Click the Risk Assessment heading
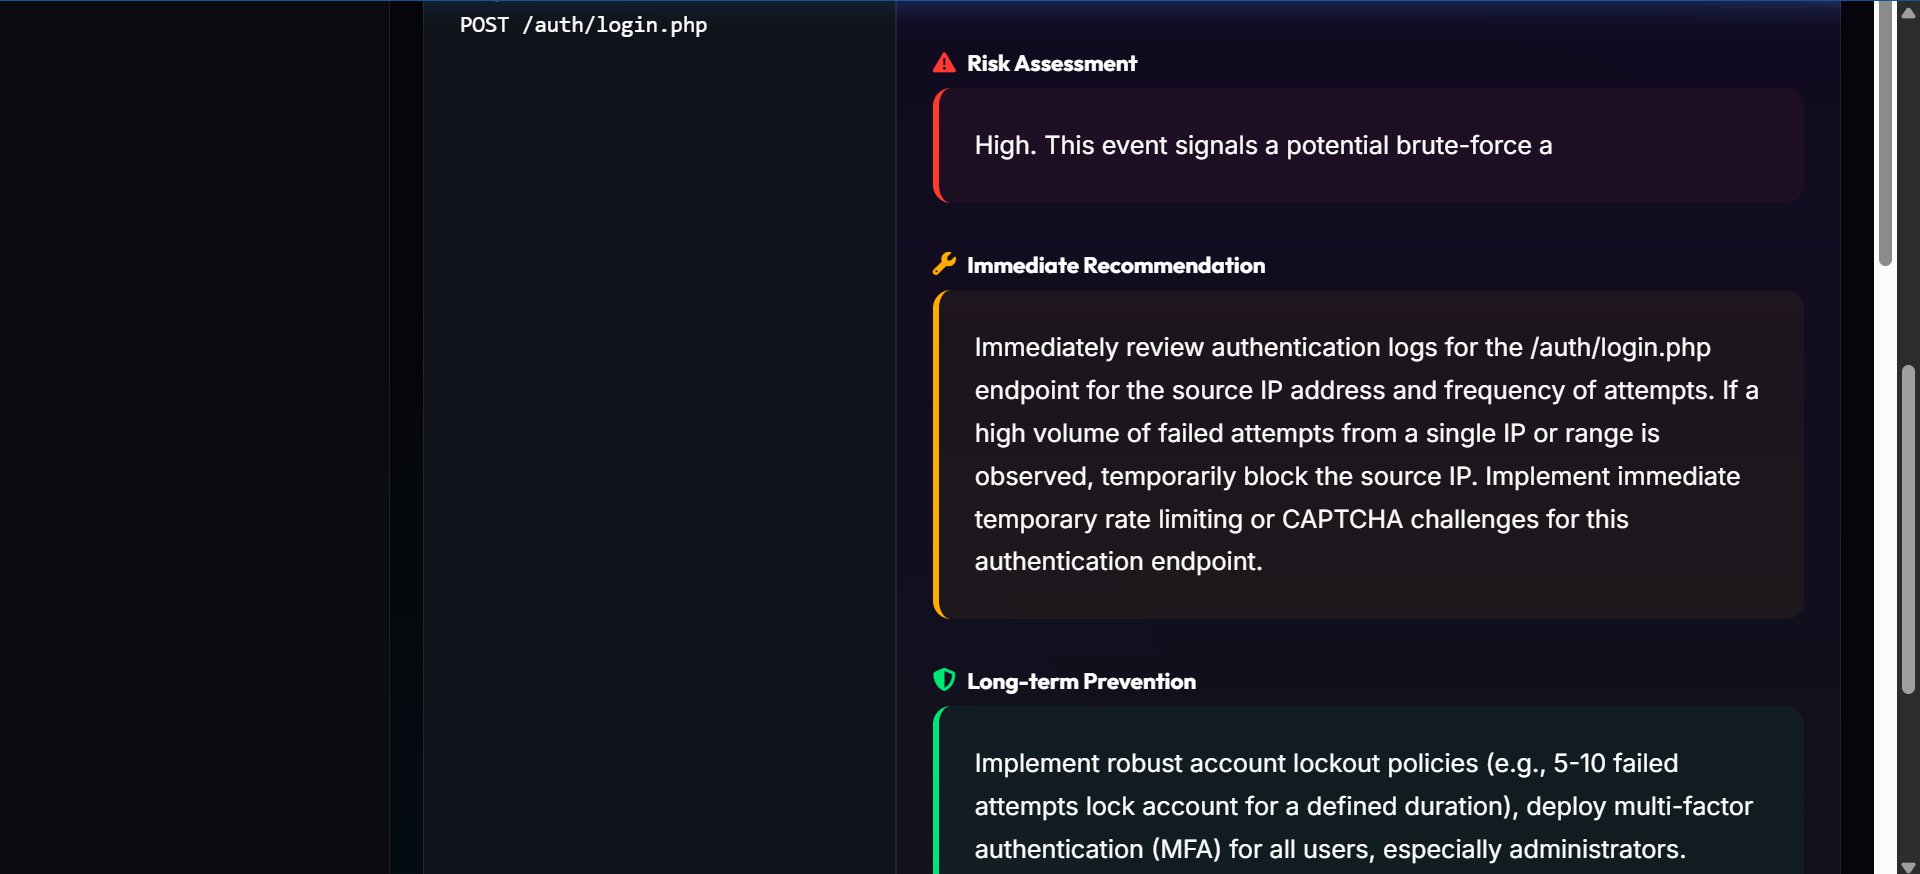1920x874 pixels. 1051,64
